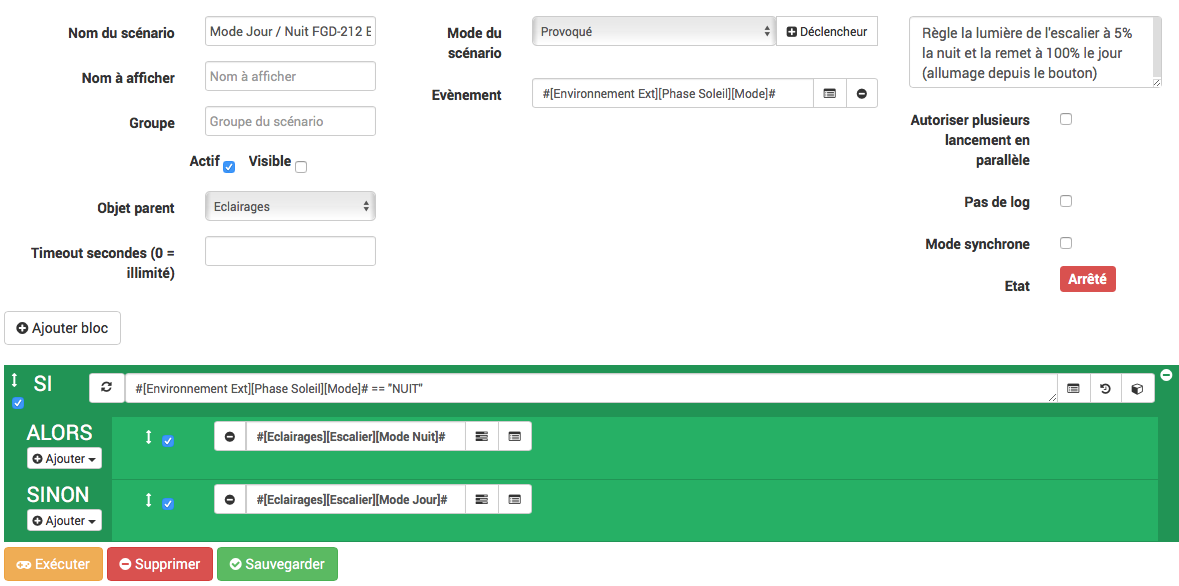Delete the SI block using its corner minus icon
Viewport: 1179px width, 586px height.
point(1166,375)
